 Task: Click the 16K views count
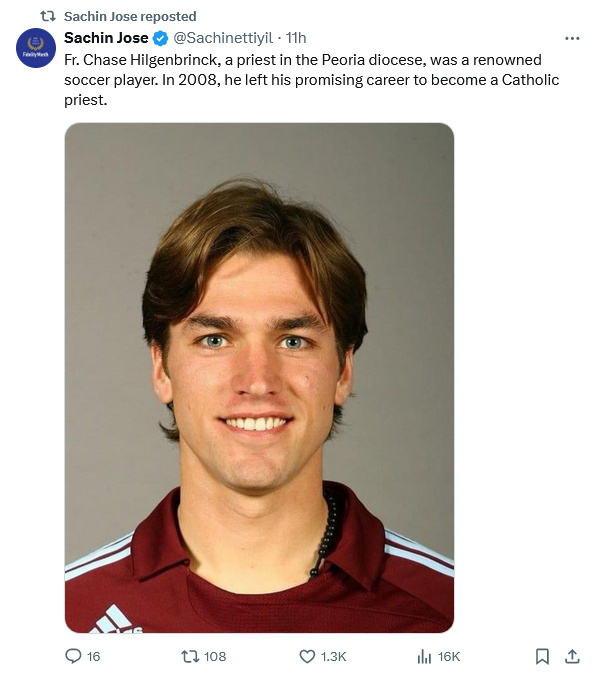(449, 657)
